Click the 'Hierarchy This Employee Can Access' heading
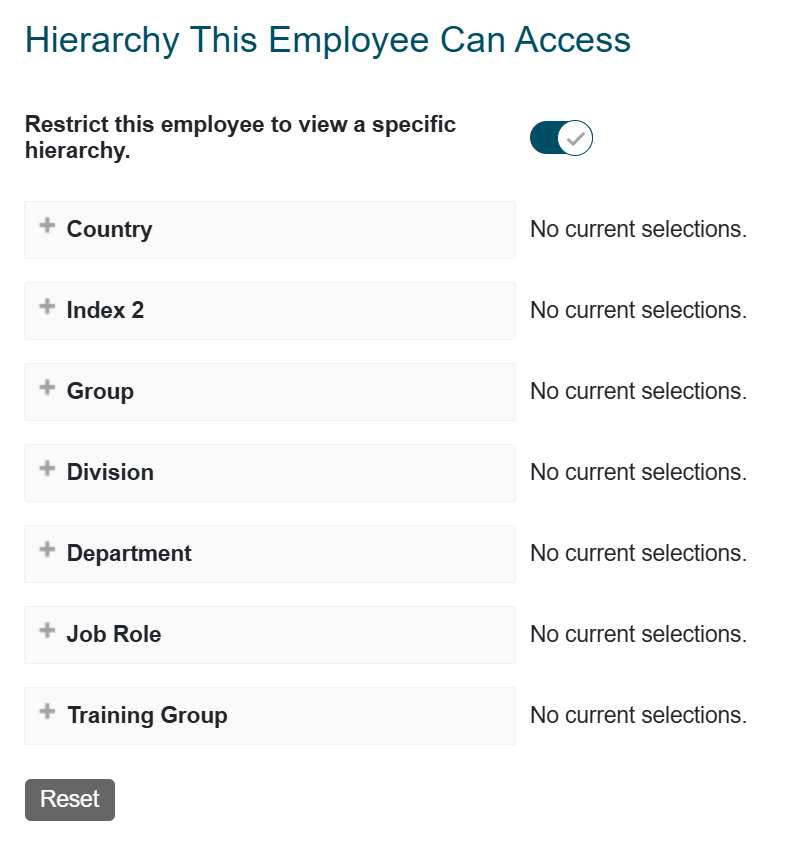The width and height of the screenshot is (790, 850). [328, 40]
